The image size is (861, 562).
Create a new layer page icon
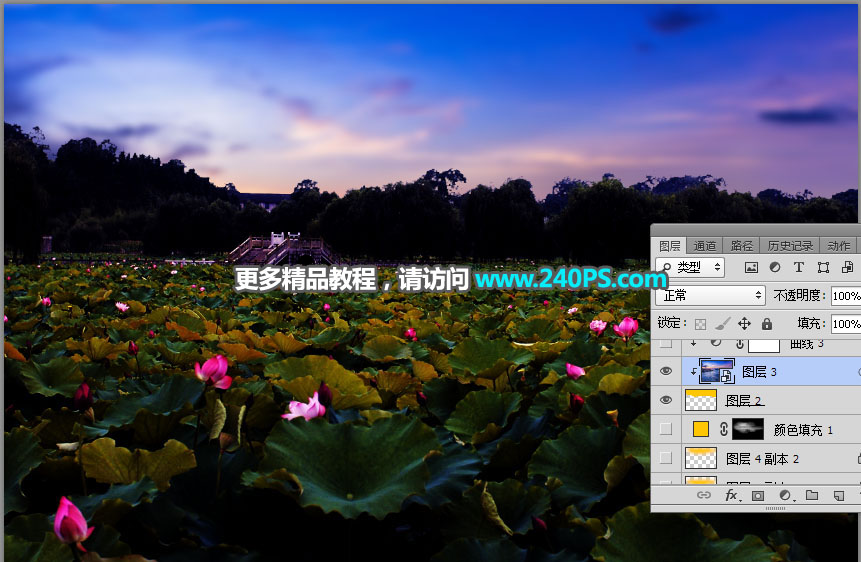838,496
